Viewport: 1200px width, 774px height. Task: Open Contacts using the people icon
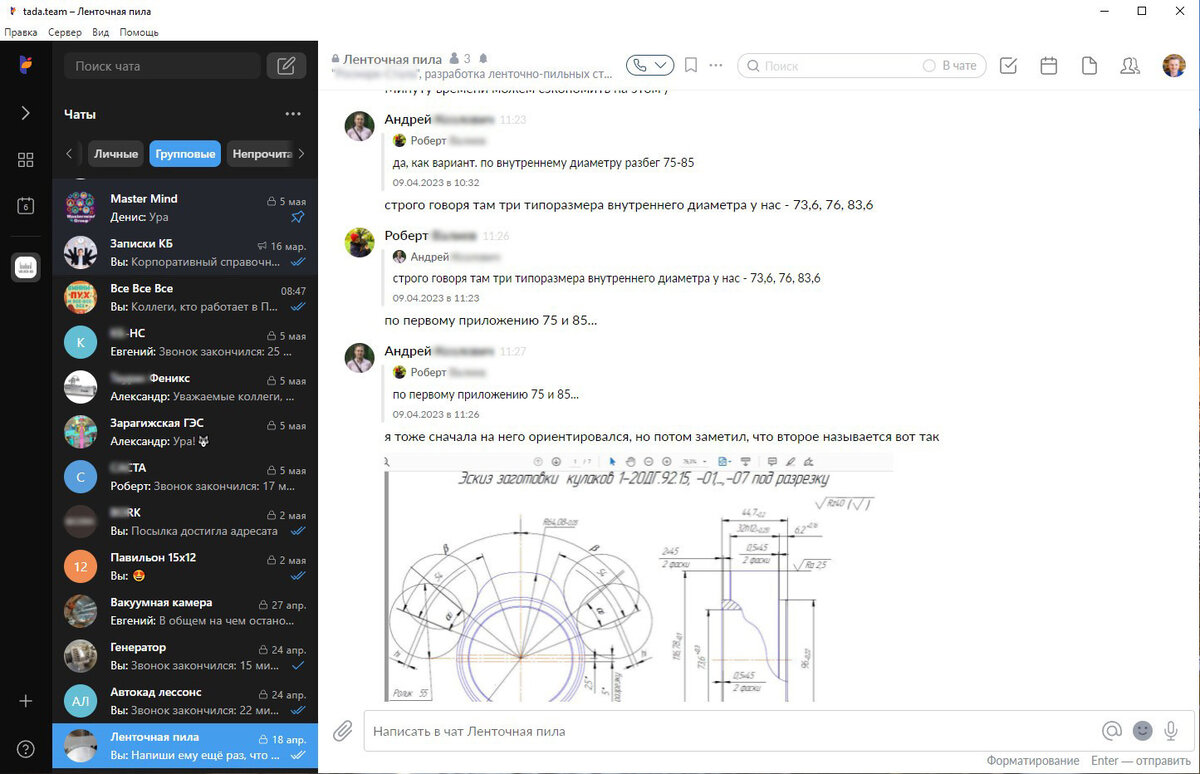click(1130, 63)
